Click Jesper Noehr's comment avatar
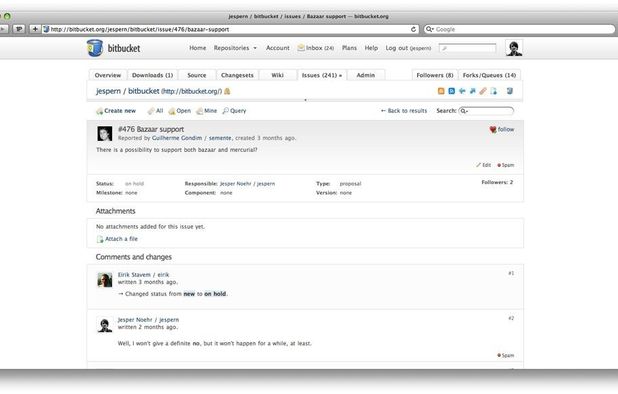The height and width of the screenshot is (394, 618). tap(104, 325)
